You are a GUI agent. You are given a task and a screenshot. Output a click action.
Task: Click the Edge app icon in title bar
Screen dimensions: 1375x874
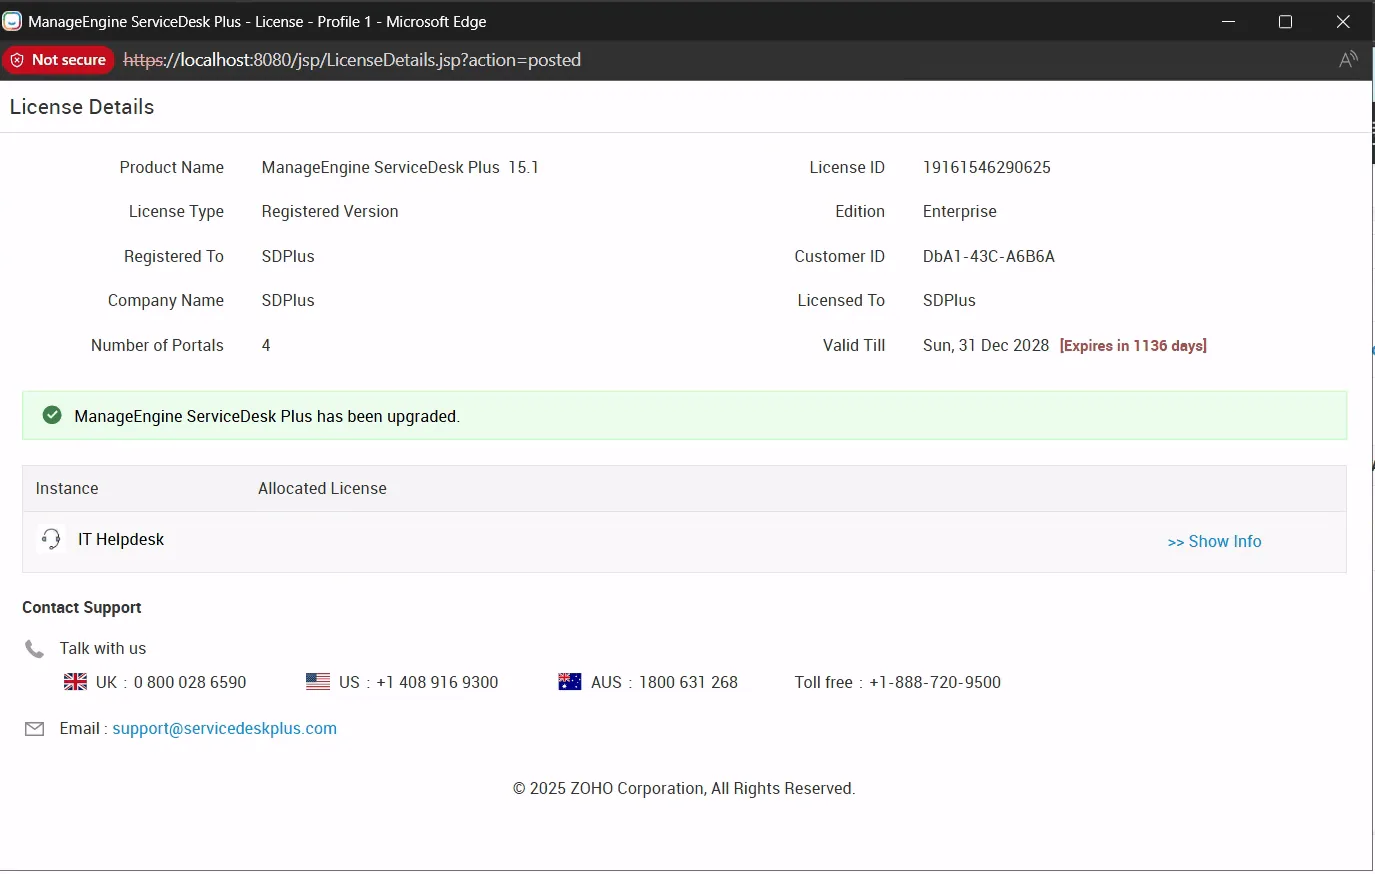pyautogui.click(x=12, y=21)
